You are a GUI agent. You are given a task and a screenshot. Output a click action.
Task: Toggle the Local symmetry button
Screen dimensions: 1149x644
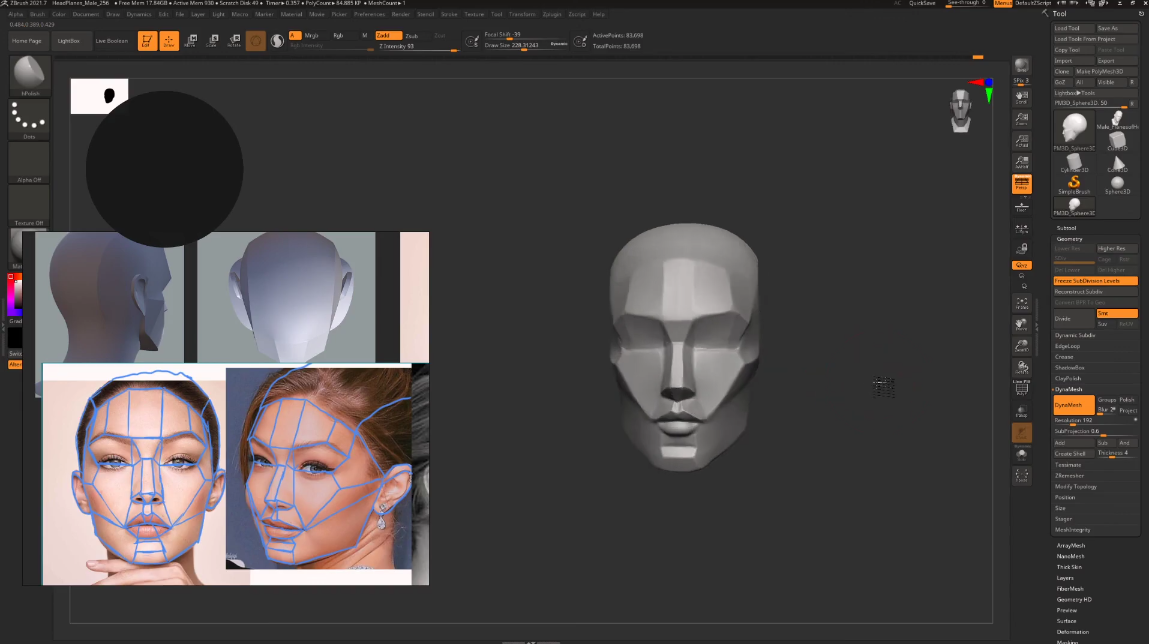click(1021, 230)
